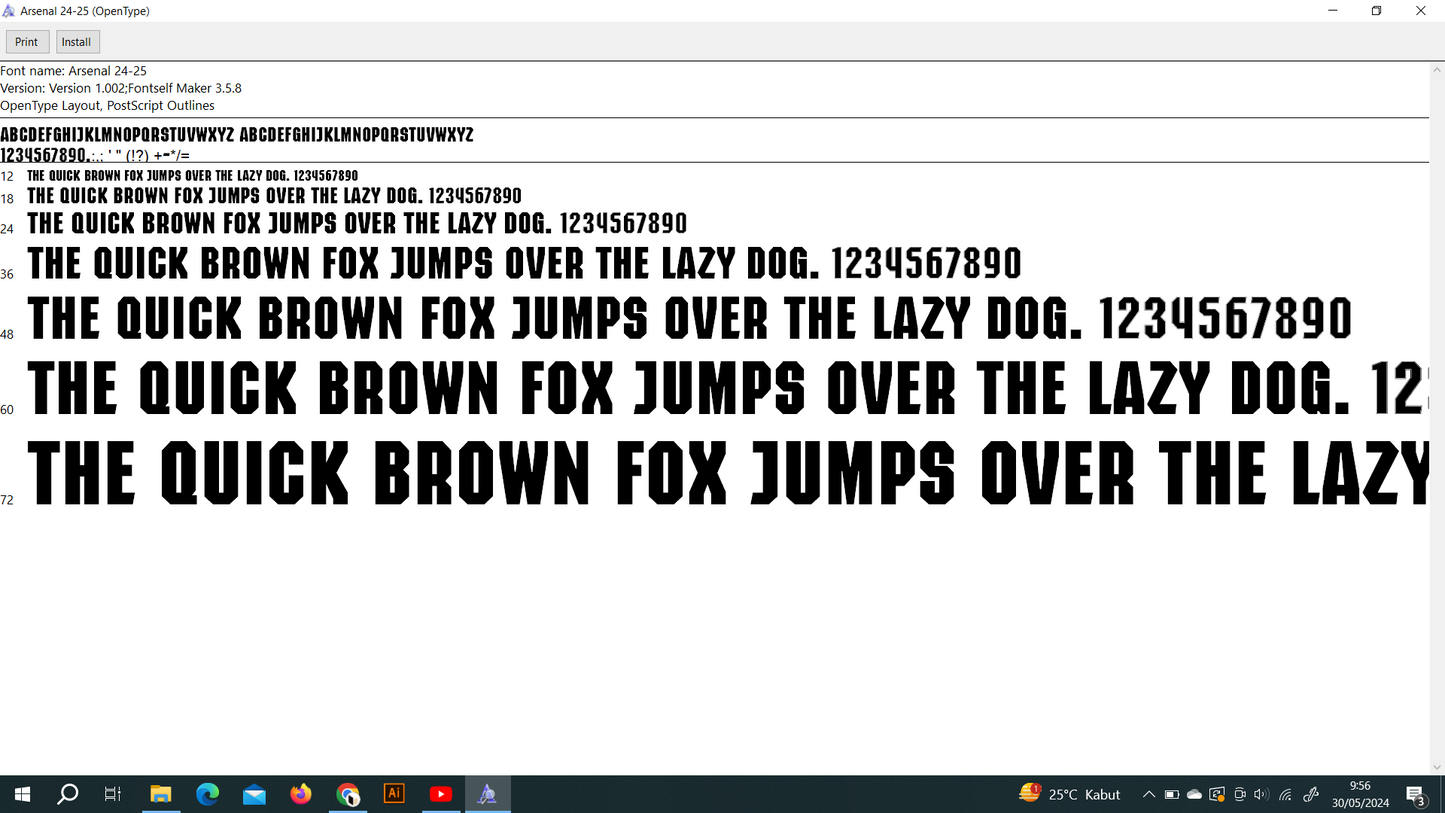Open taskbar Search

[x=67, y=794]
